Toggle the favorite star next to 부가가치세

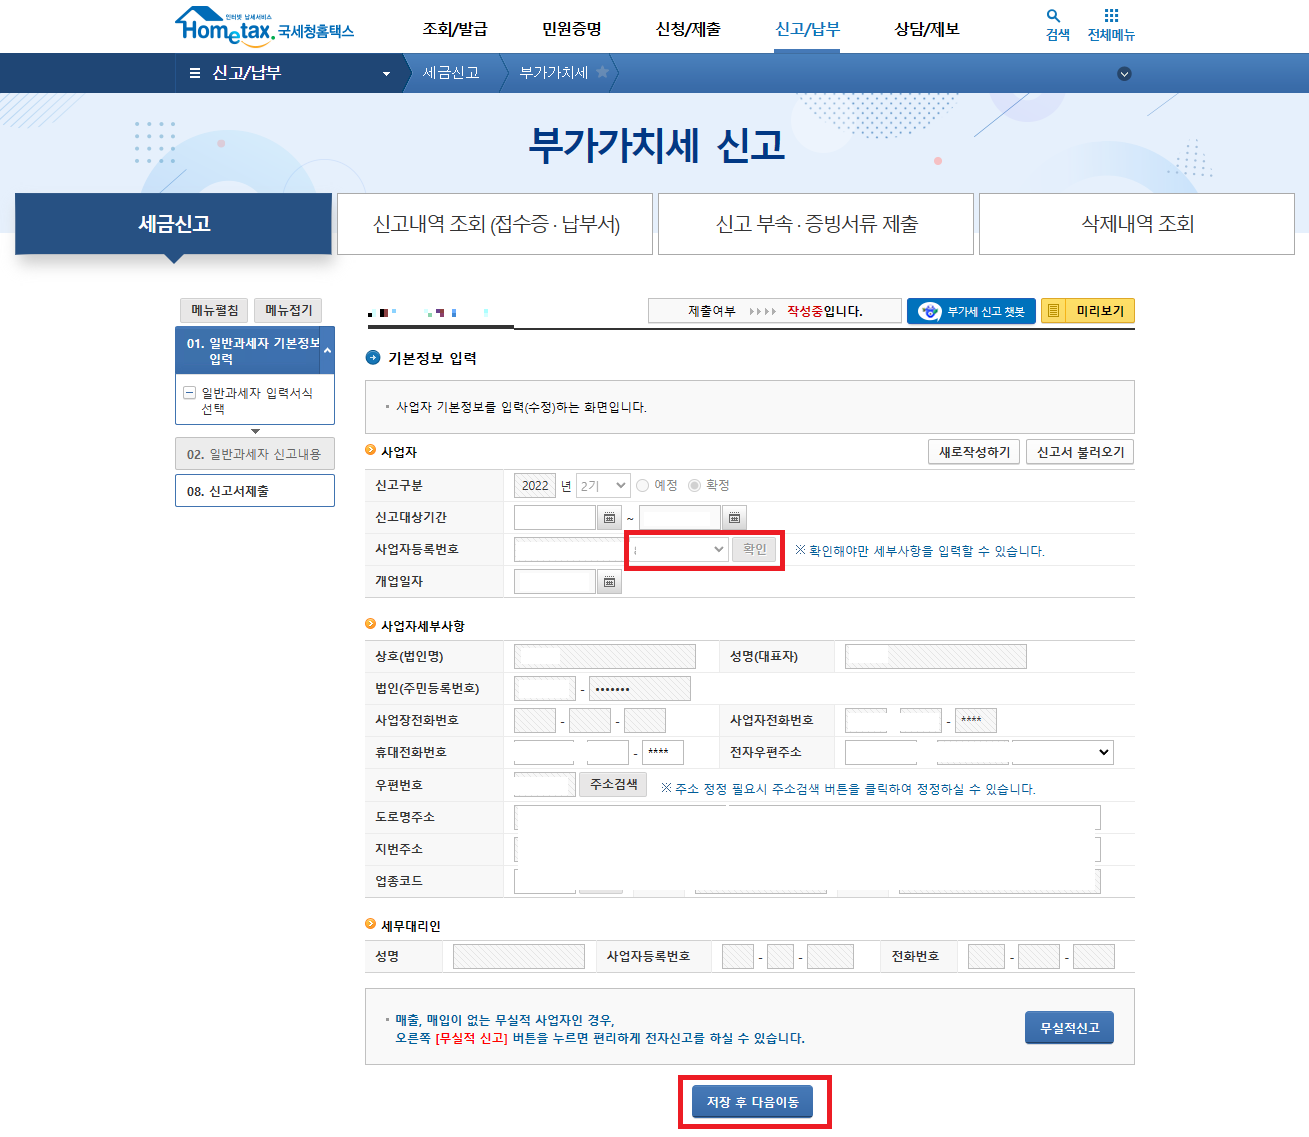tap(600, 71)
